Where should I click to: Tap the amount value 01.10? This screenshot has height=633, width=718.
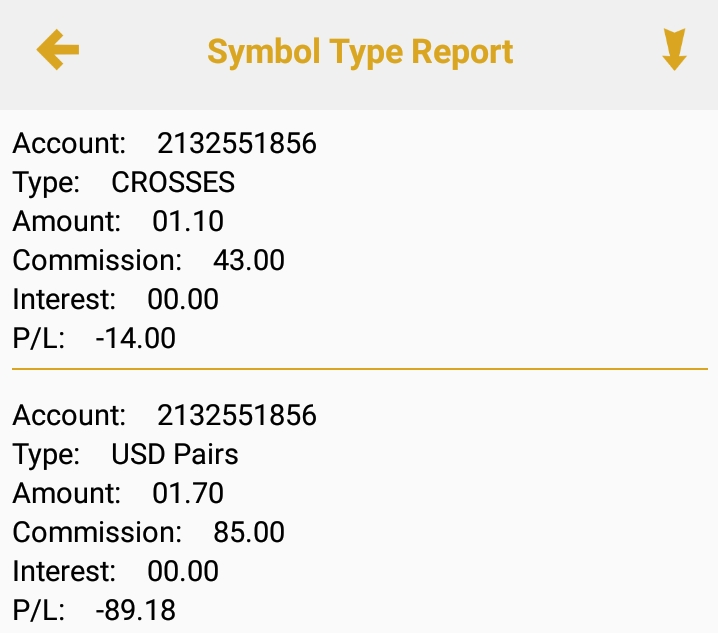[x=188, y=221]
